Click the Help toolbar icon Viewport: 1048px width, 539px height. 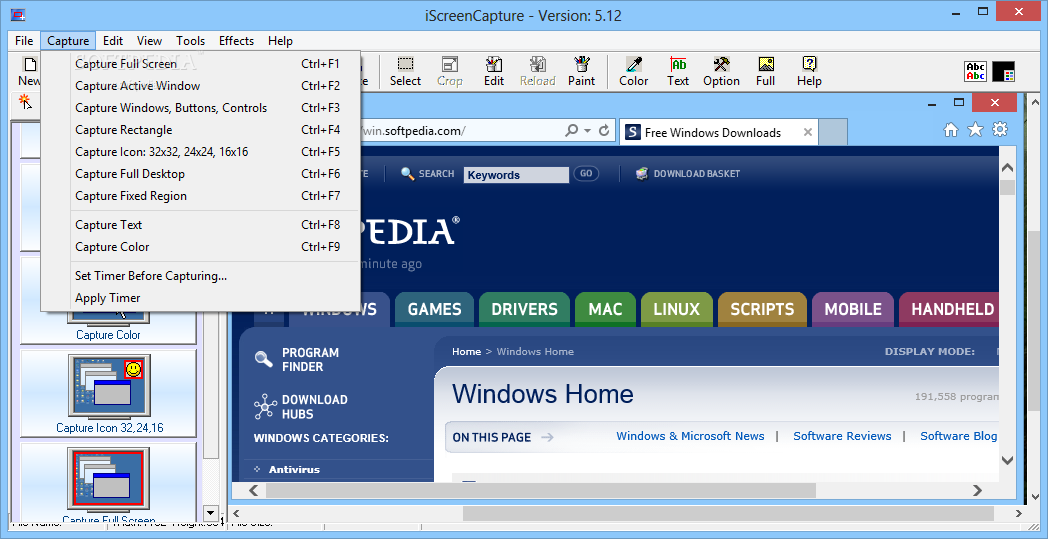[x=809, y=72]
